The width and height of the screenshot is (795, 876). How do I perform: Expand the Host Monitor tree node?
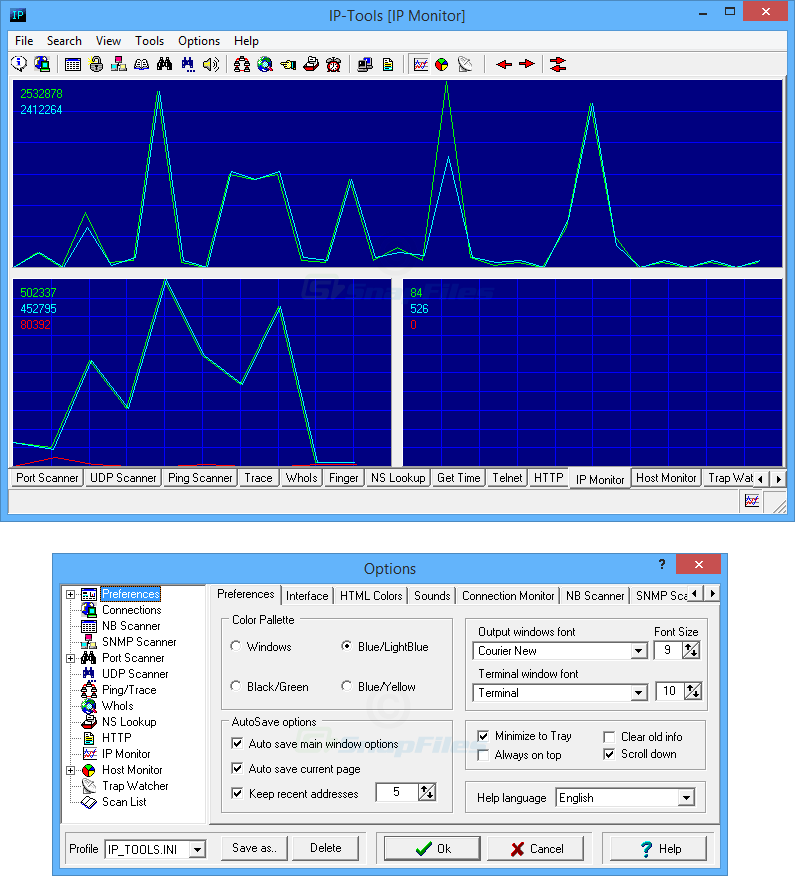[x=70, y=770]
